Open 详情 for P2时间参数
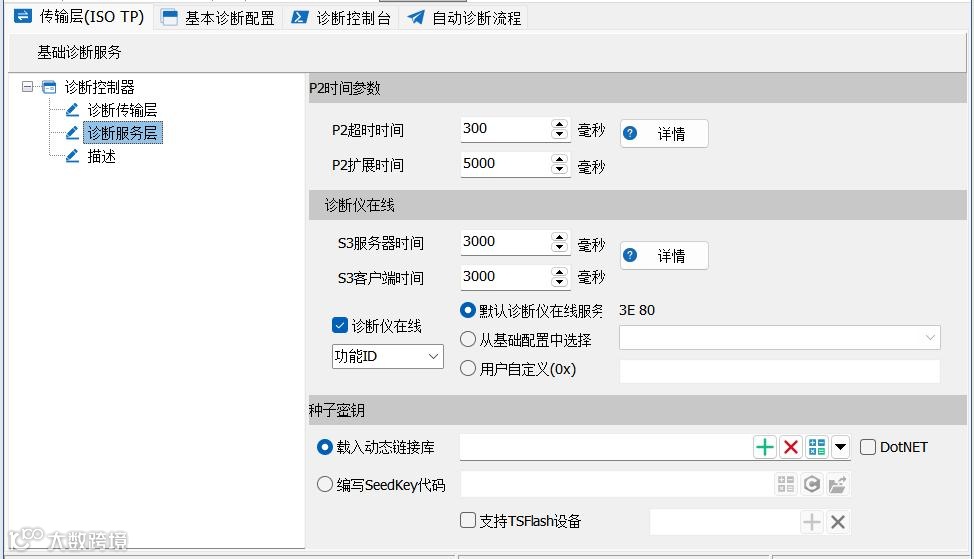 663,134
